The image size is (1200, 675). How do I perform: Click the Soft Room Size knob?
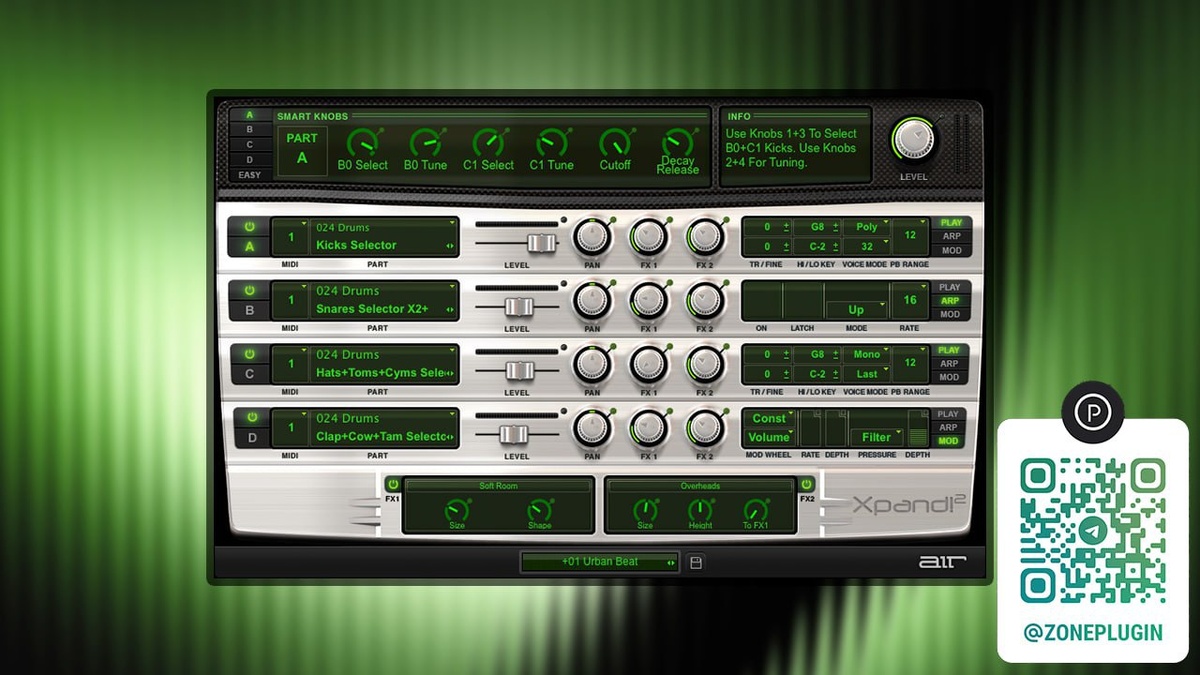pyautogui.click(x=456, y=508)
